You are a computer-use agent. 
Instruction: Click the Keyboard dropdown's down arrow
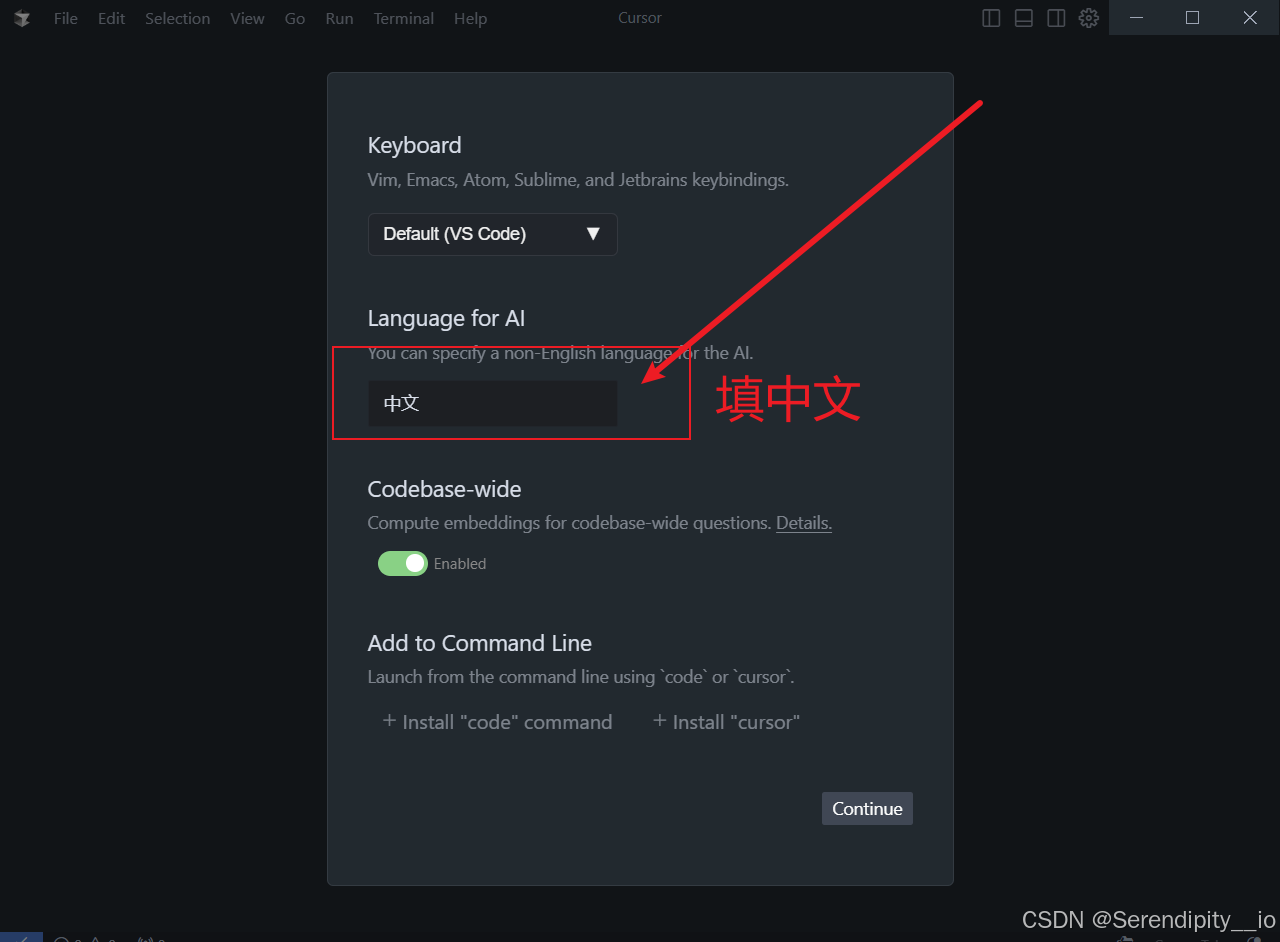click(x=593, y=234)
